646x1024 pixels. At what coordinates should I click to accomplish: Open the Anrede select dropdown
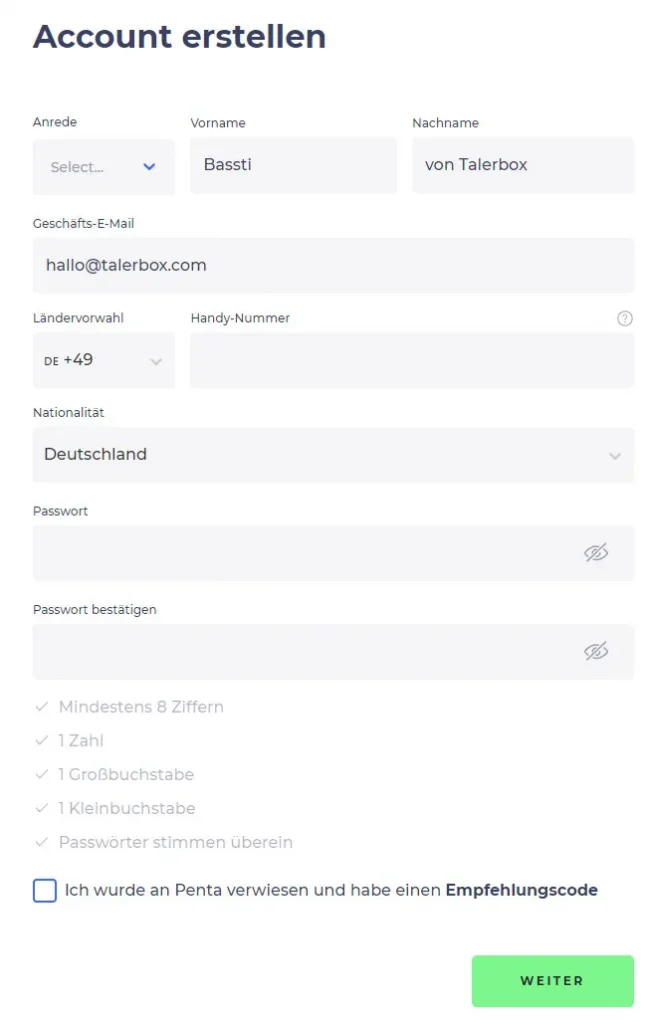[x=103, y=167]
